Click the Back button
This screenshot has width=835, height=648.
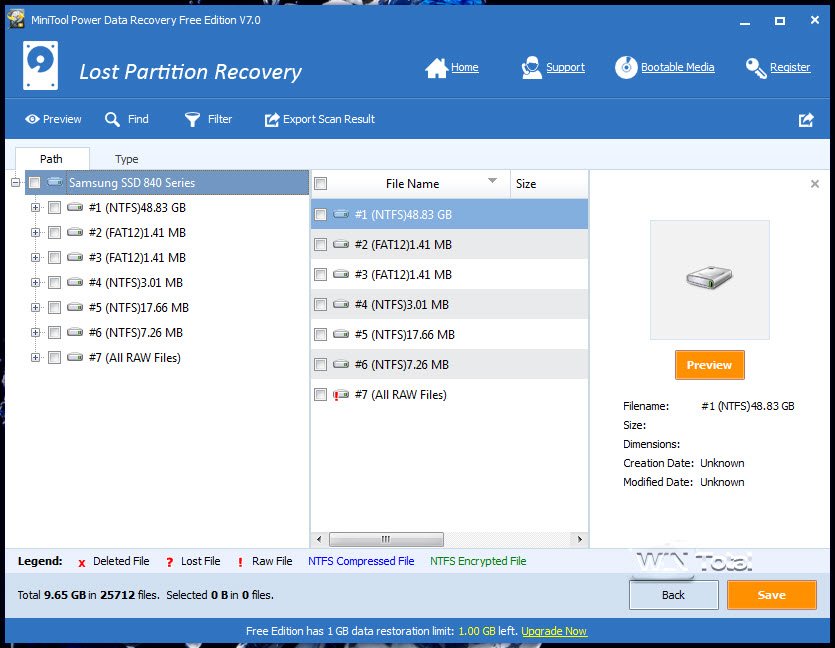pos(674,595)
